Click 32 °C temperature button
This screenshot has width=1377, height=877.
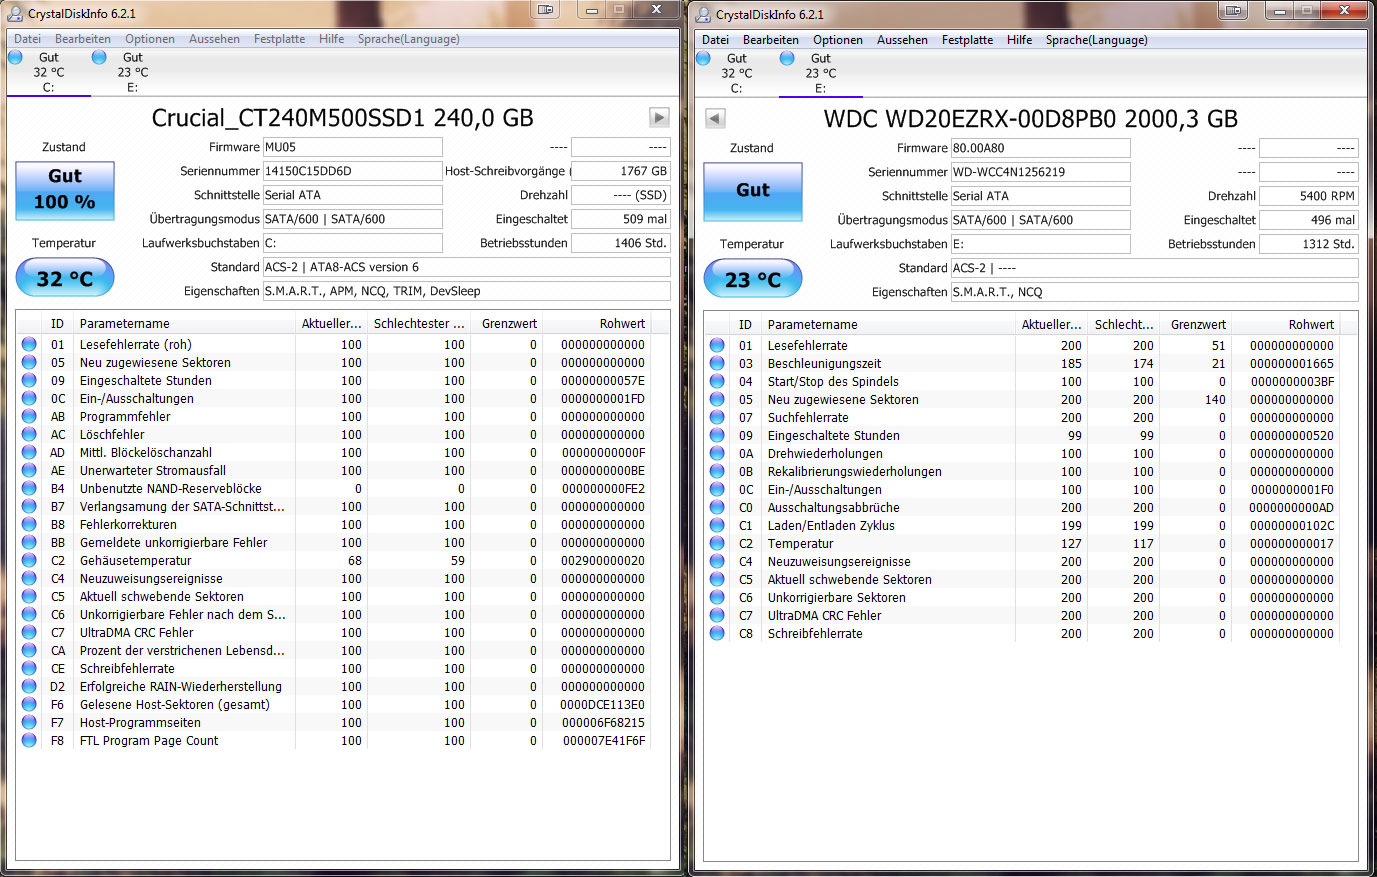(x=65, y=278)
